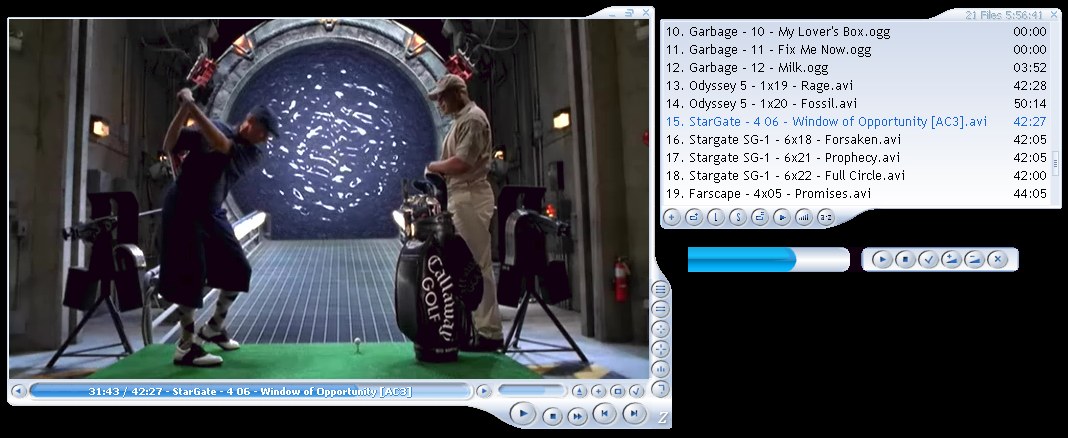Click the add-folder icon in playlist toolbar
This screenshot has height=438, width=1068.
(694, 217)
